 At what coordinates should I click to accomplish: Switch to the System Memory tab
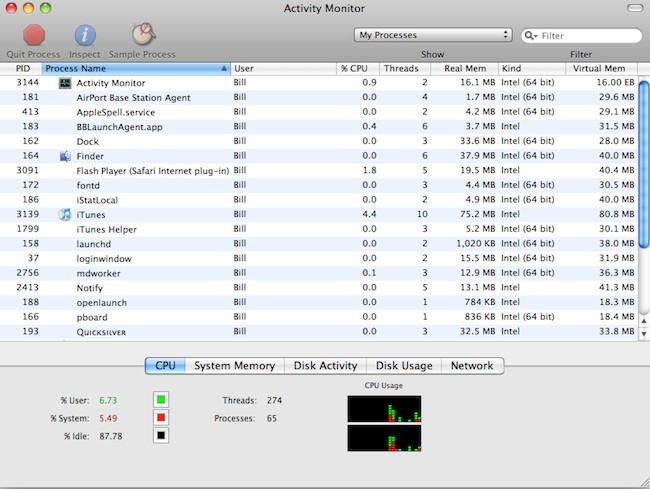click(235, 366)
